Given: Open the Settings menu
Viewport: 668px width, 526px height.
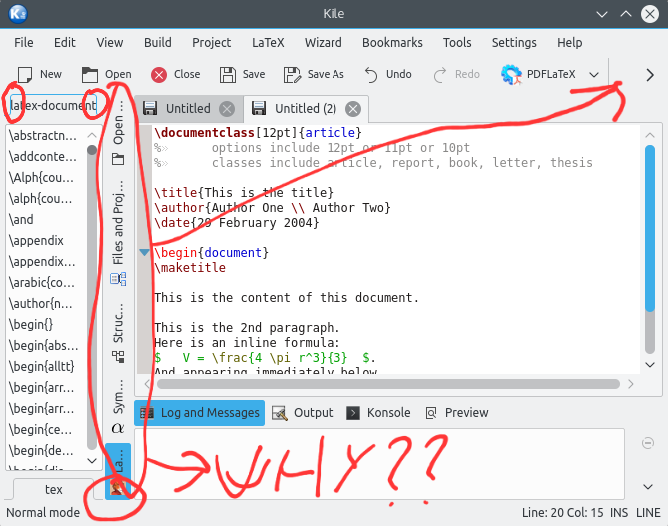Looking at the screenshot, I should coord(514,43).
